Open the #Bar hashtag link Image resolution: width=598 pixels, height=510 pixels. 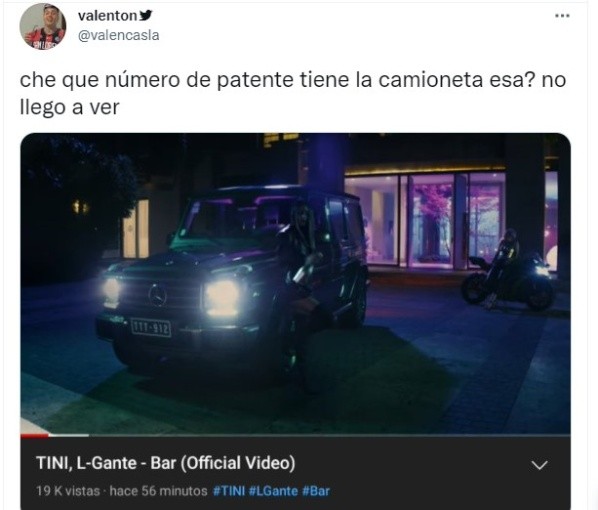(x=316, y=491)
